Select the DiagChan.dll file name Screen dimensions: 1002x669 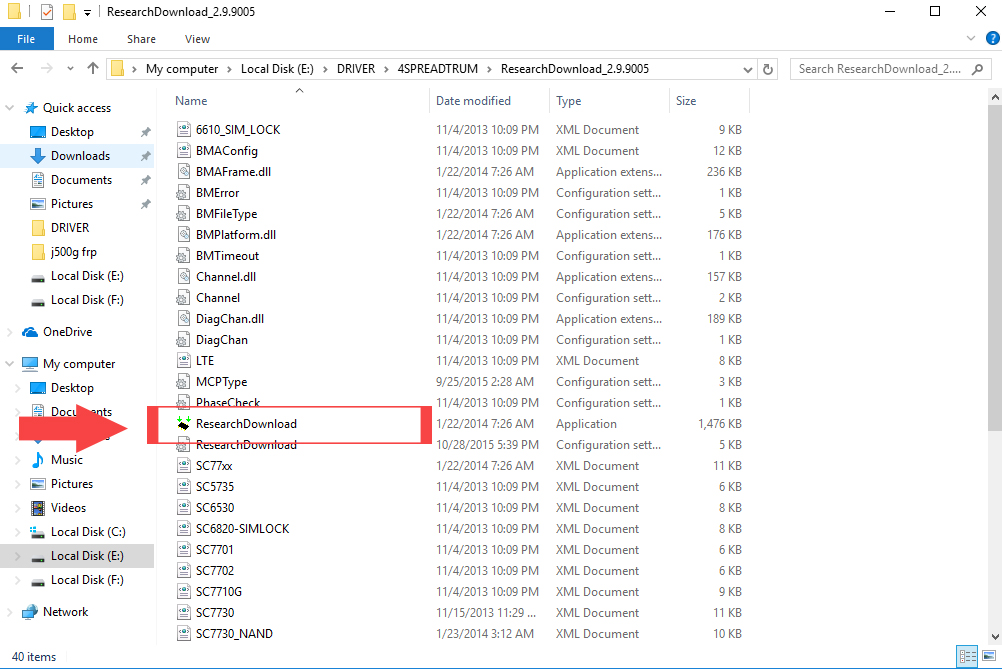coord(230,319)
